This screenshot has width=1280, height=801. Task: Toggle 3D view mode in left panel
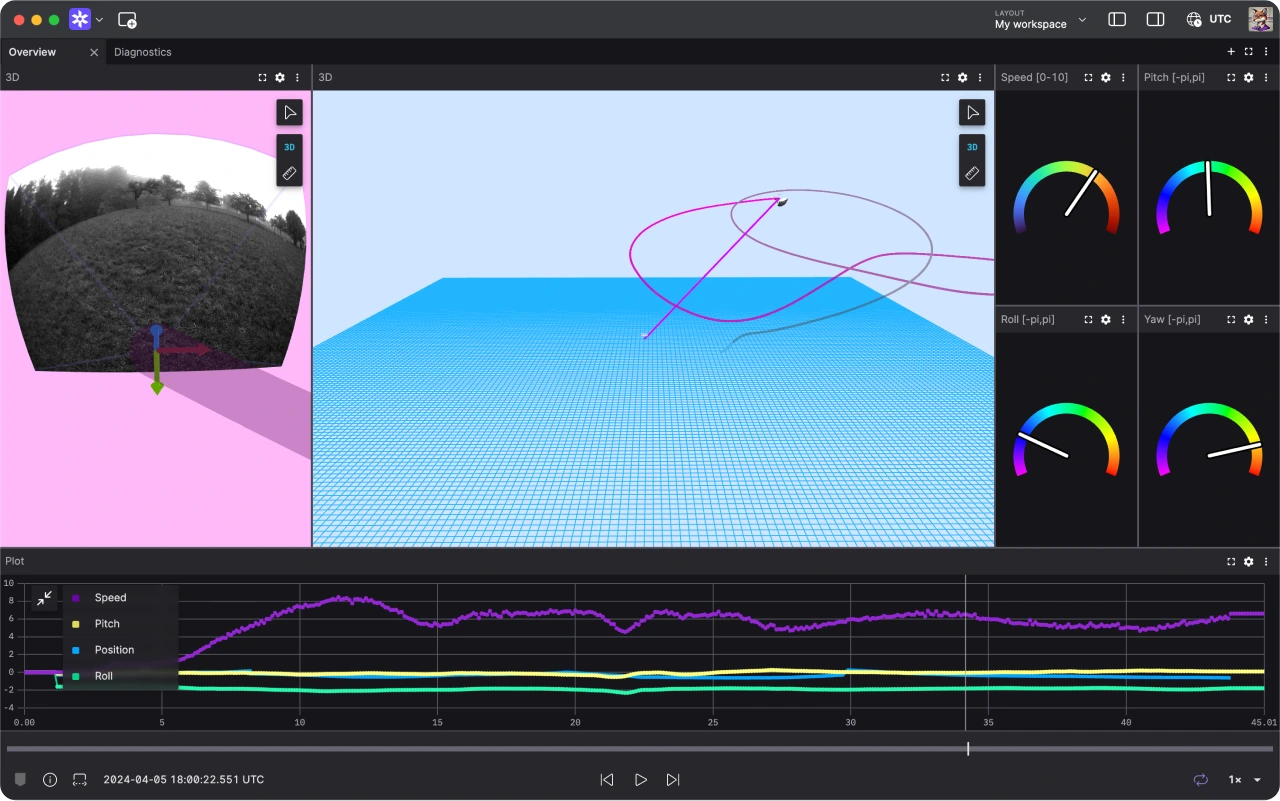(x=289, y=147)
